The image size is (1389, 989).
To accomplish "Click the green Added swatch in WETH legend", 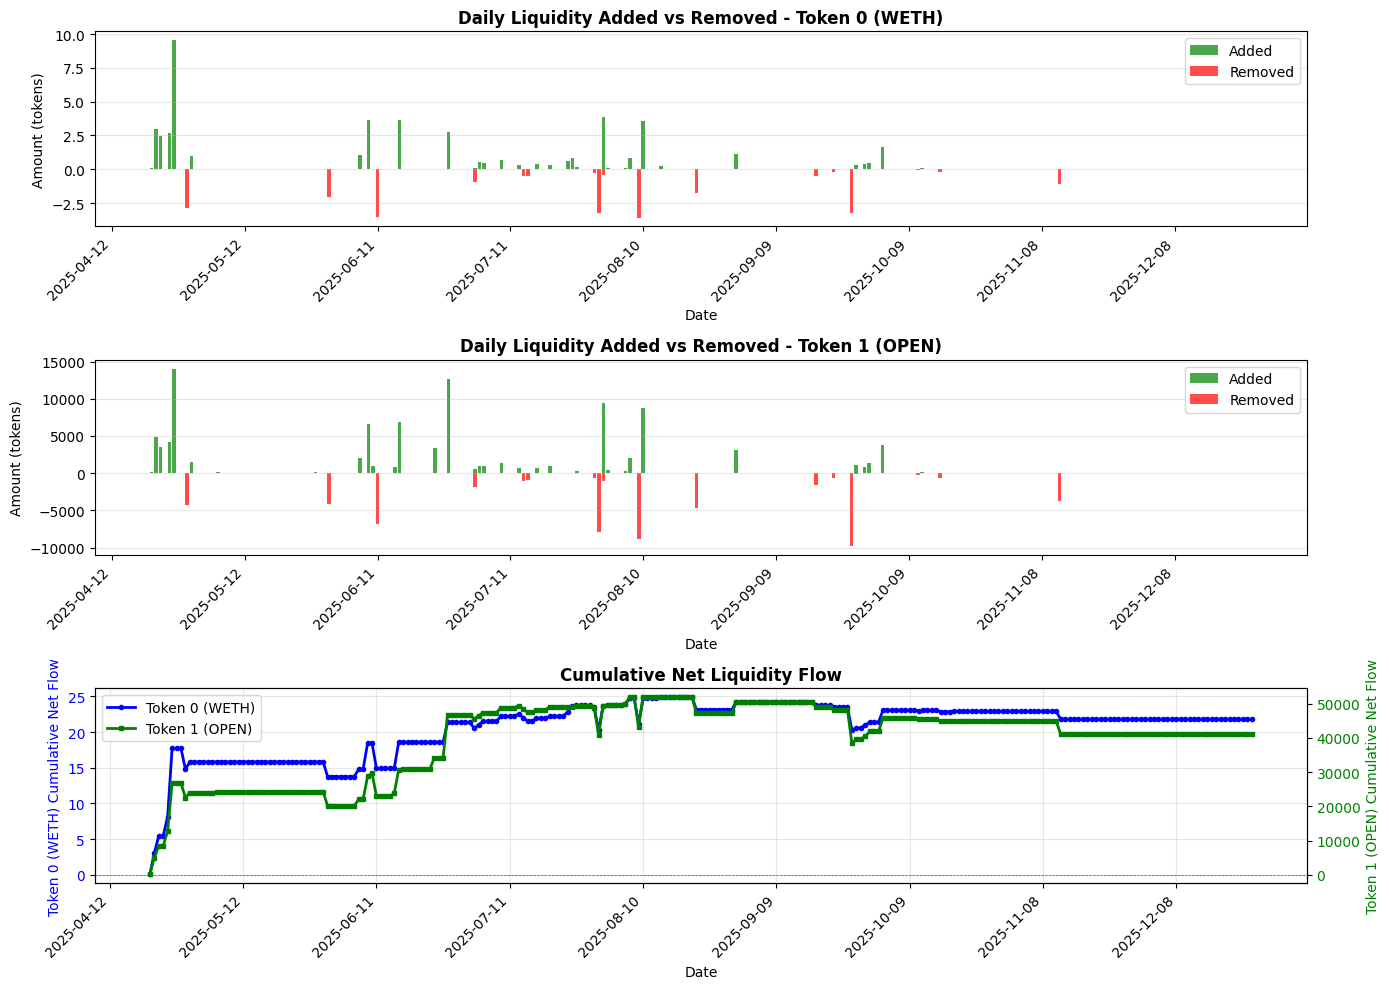I will click(x=1203, y=51).
